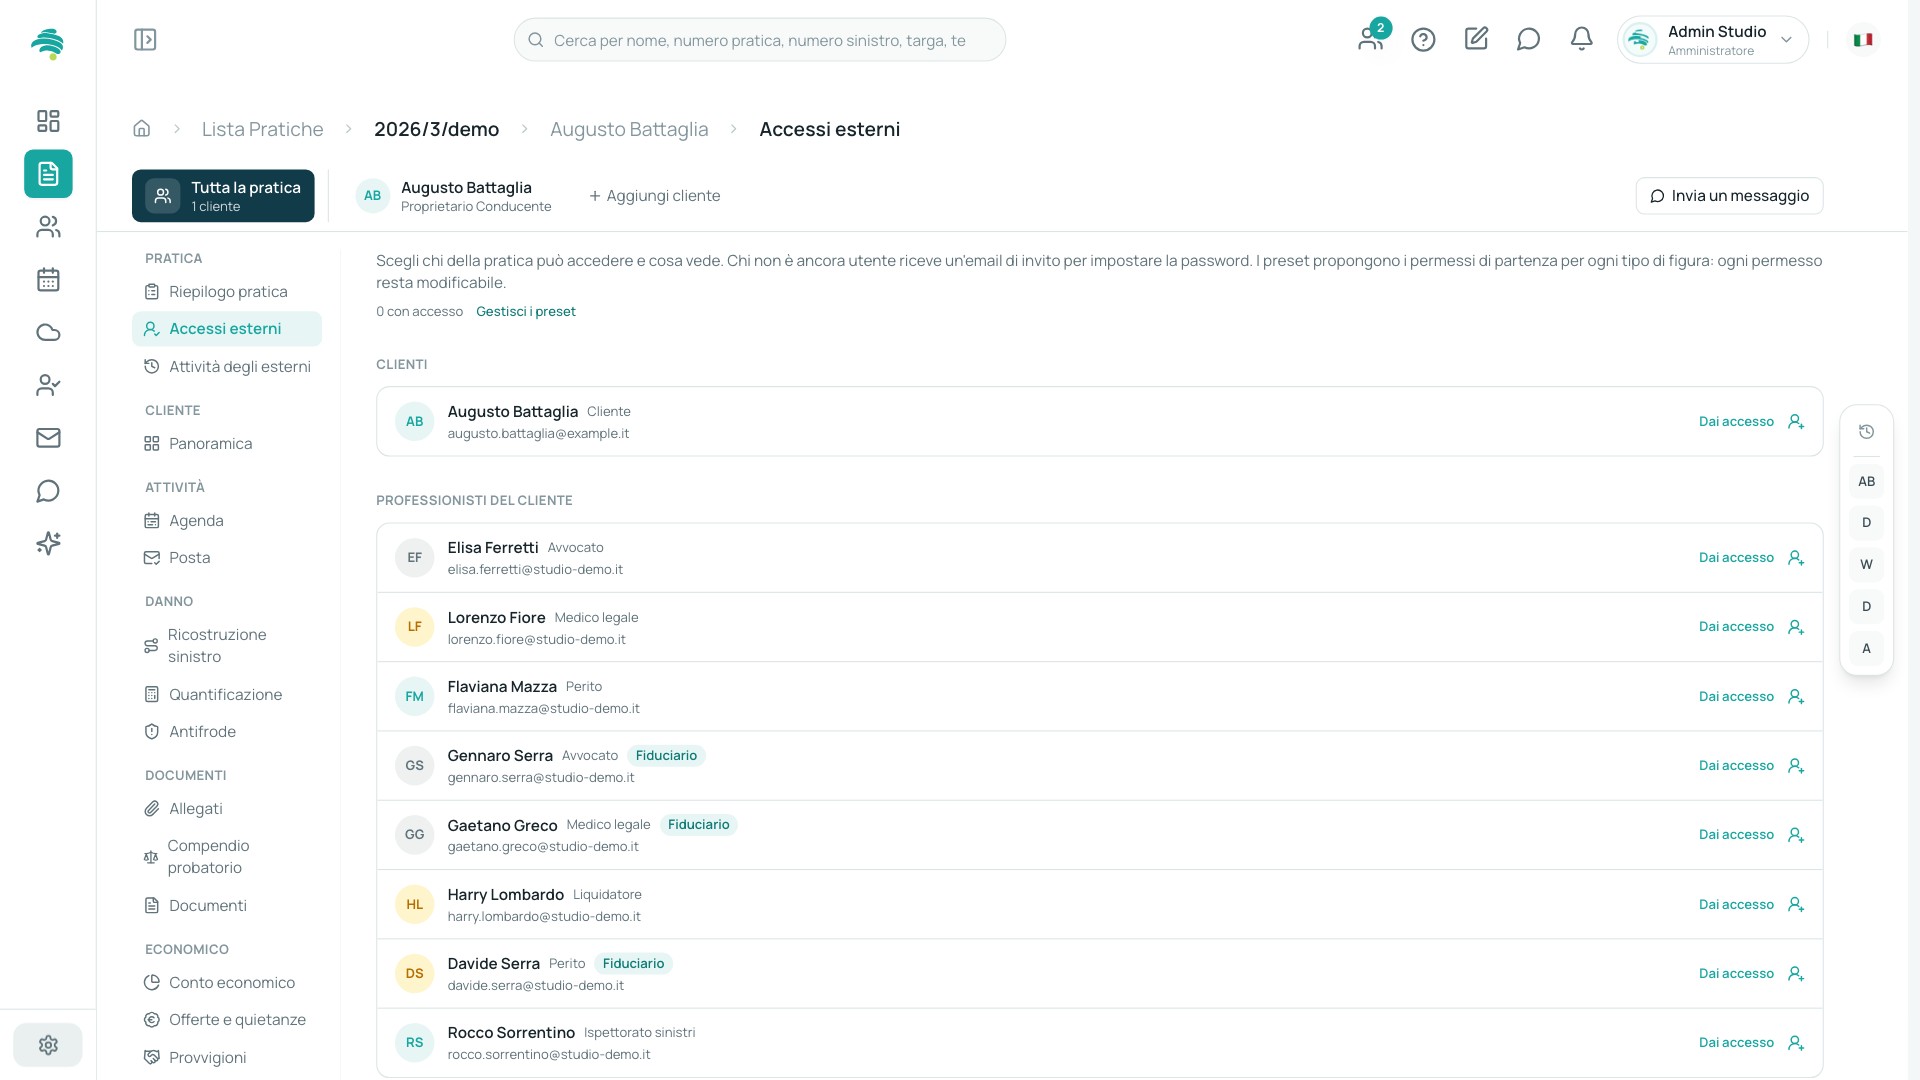Focus the Cerca per nome search field

pyautogui.click(x=760, y=40)
